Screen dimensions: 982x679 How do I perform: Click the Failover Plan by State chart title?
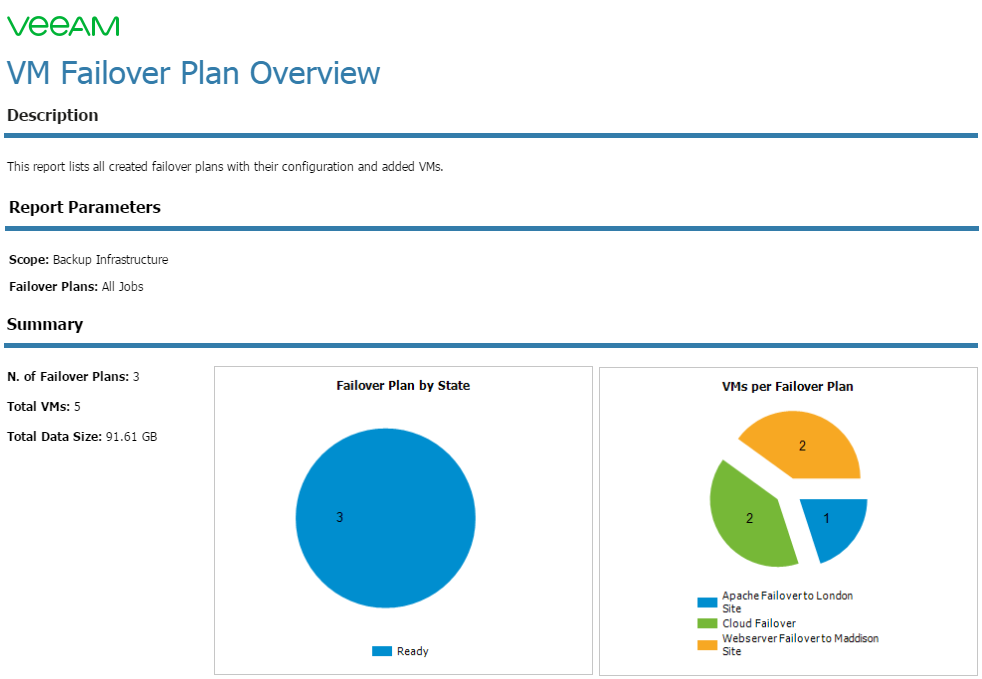[403, 385]
